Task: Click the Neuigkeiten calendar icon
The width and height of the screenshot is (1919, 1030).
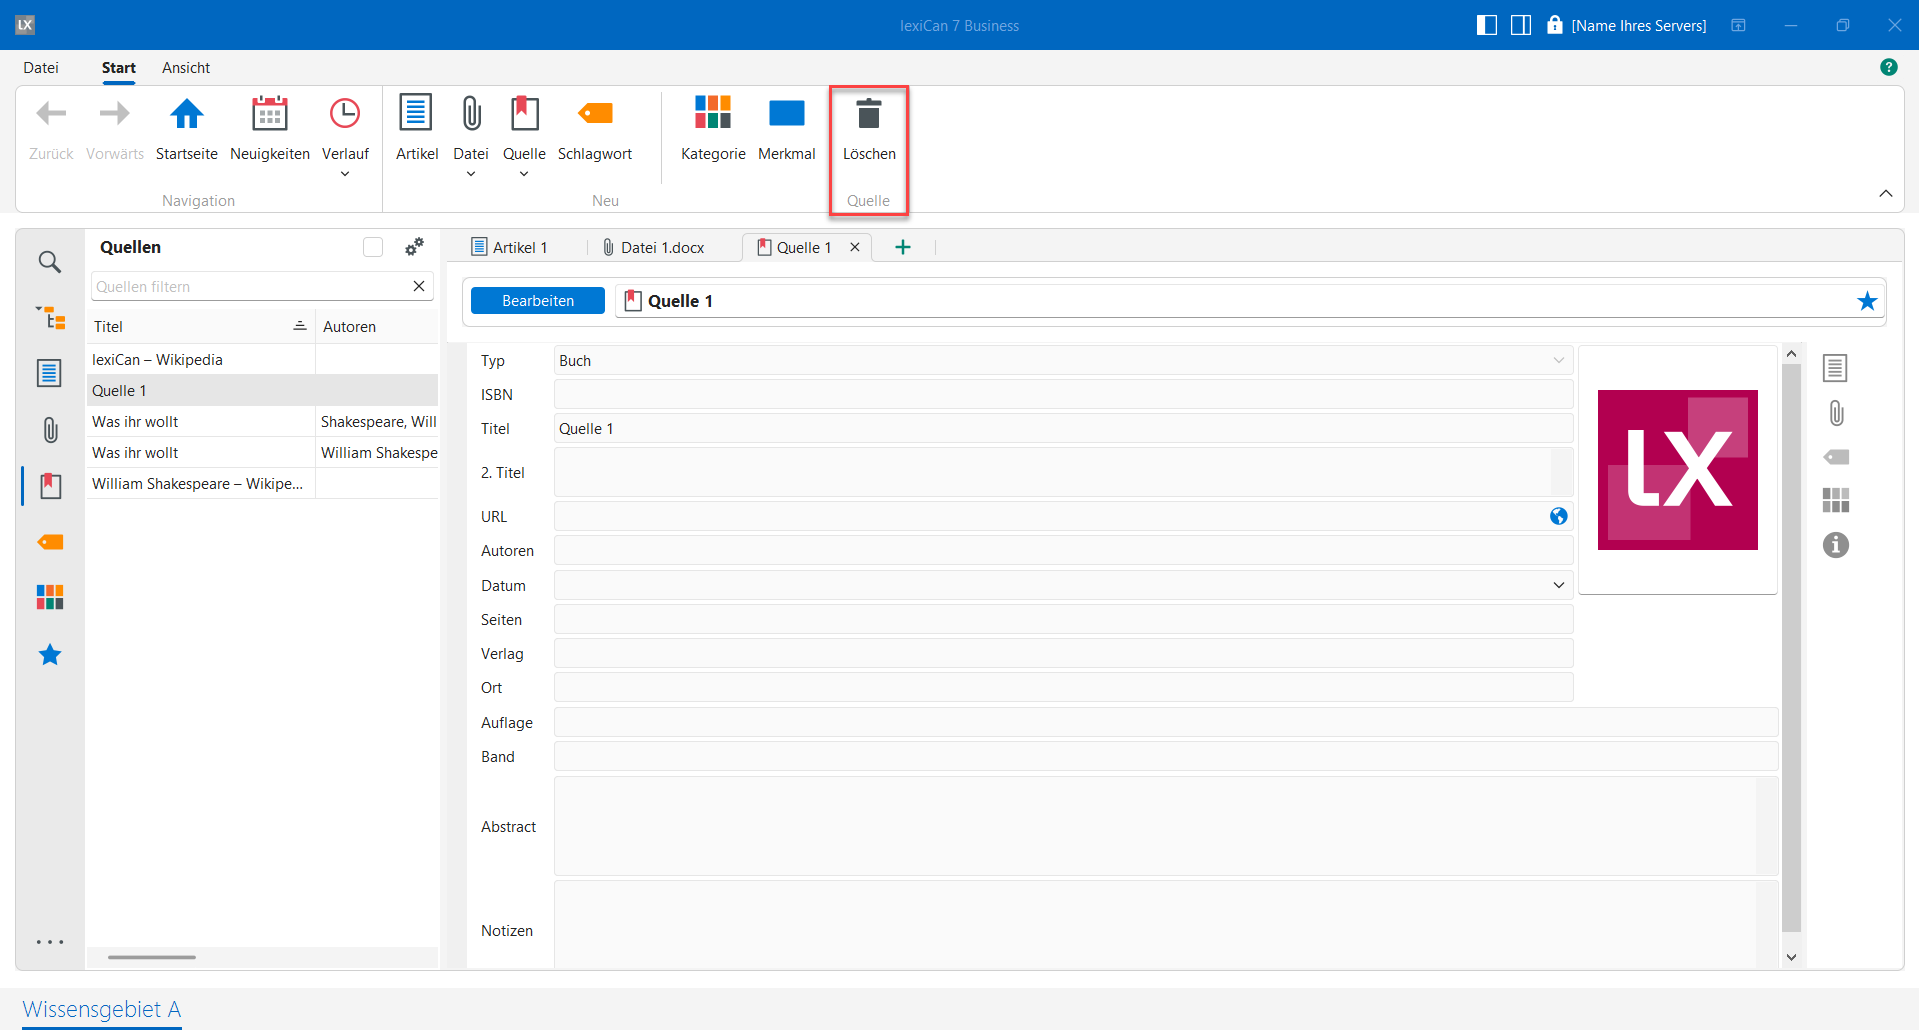Action: click(269, 115)
